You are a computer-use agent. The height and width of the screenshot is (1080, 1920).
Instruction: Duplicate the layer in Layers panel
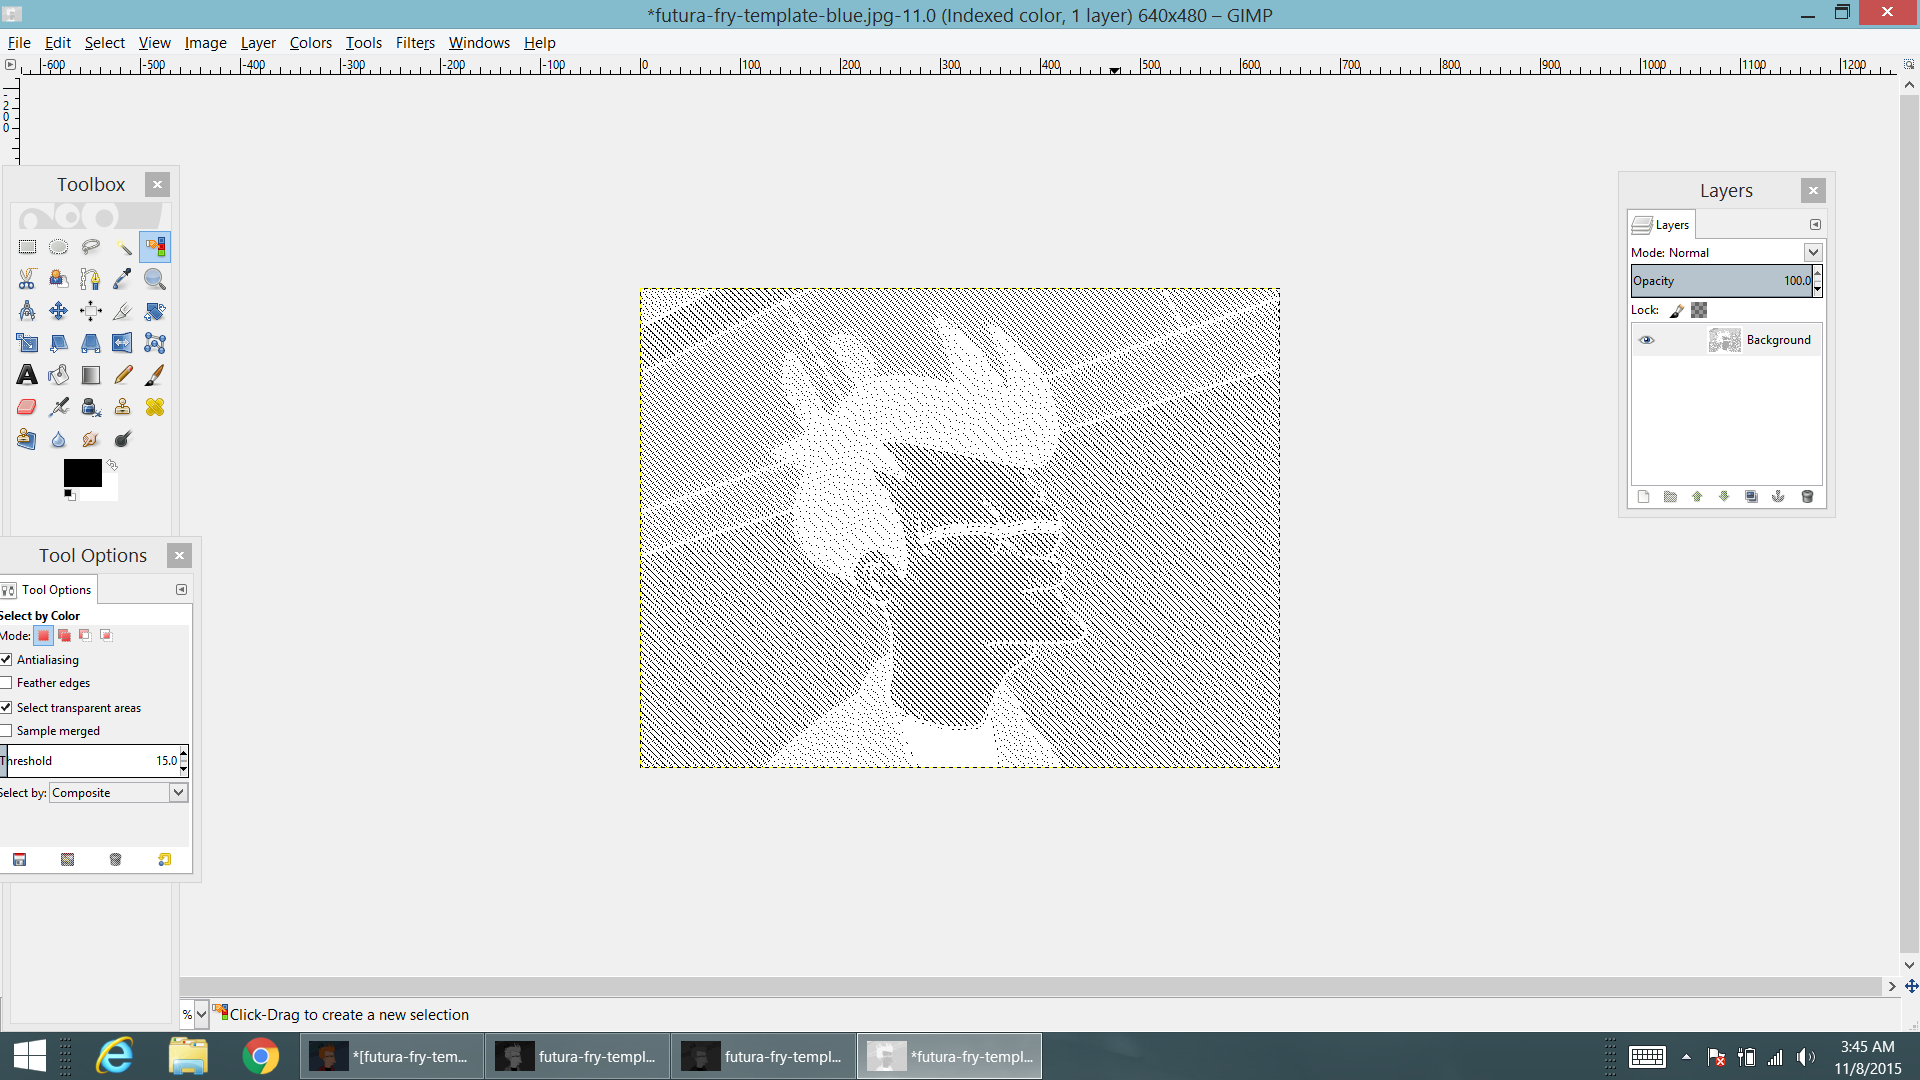[1751, 497]
